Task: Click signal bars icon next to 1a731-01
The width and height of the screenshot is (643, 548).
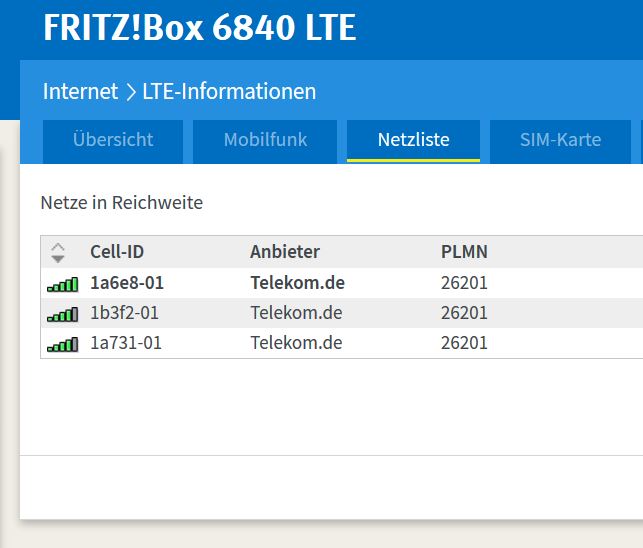Action: tap(63, 345)
